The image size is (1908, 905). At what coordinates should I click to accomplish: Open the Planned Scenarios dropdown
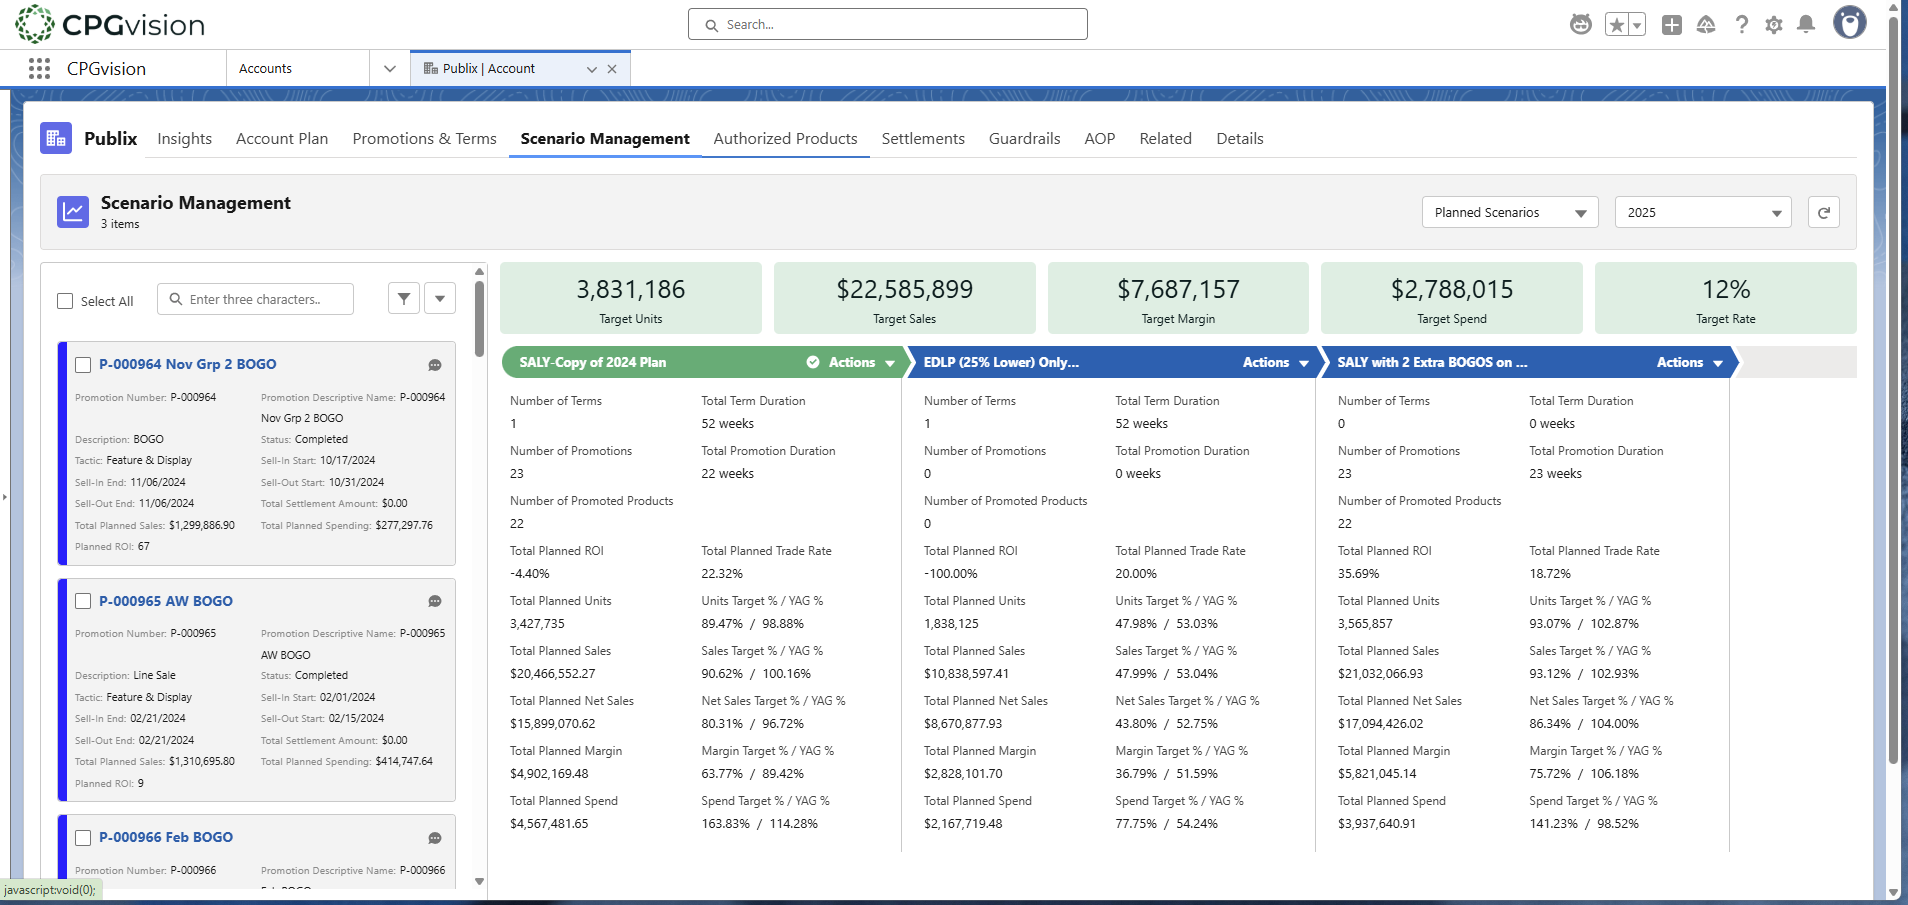click(x=1509, y=212)
